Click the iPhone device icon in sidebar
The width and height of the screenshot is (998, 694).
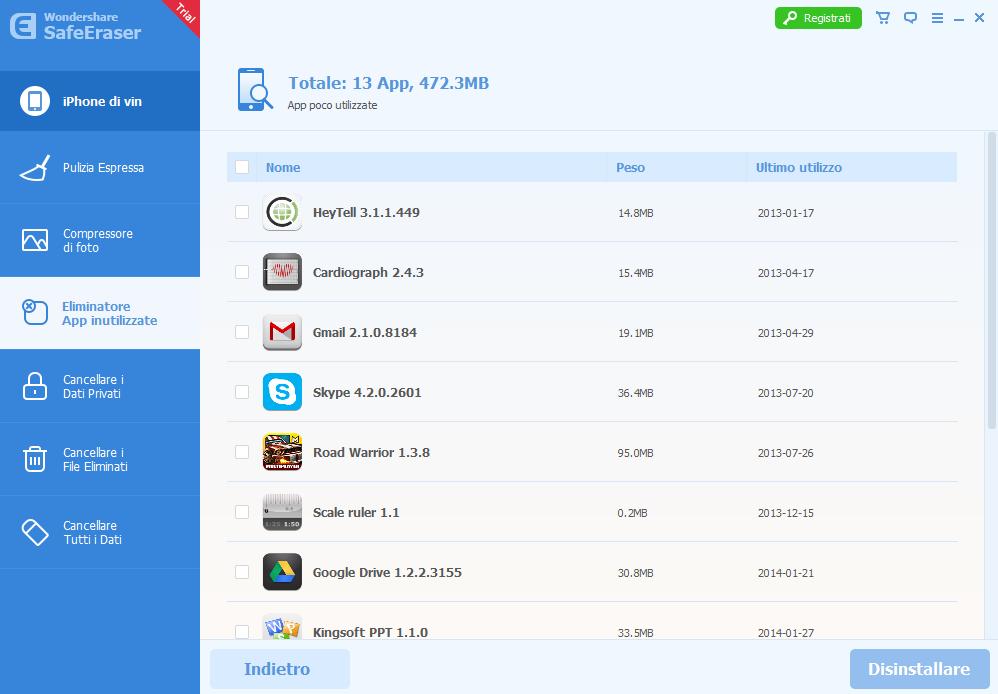pos(35,101)
